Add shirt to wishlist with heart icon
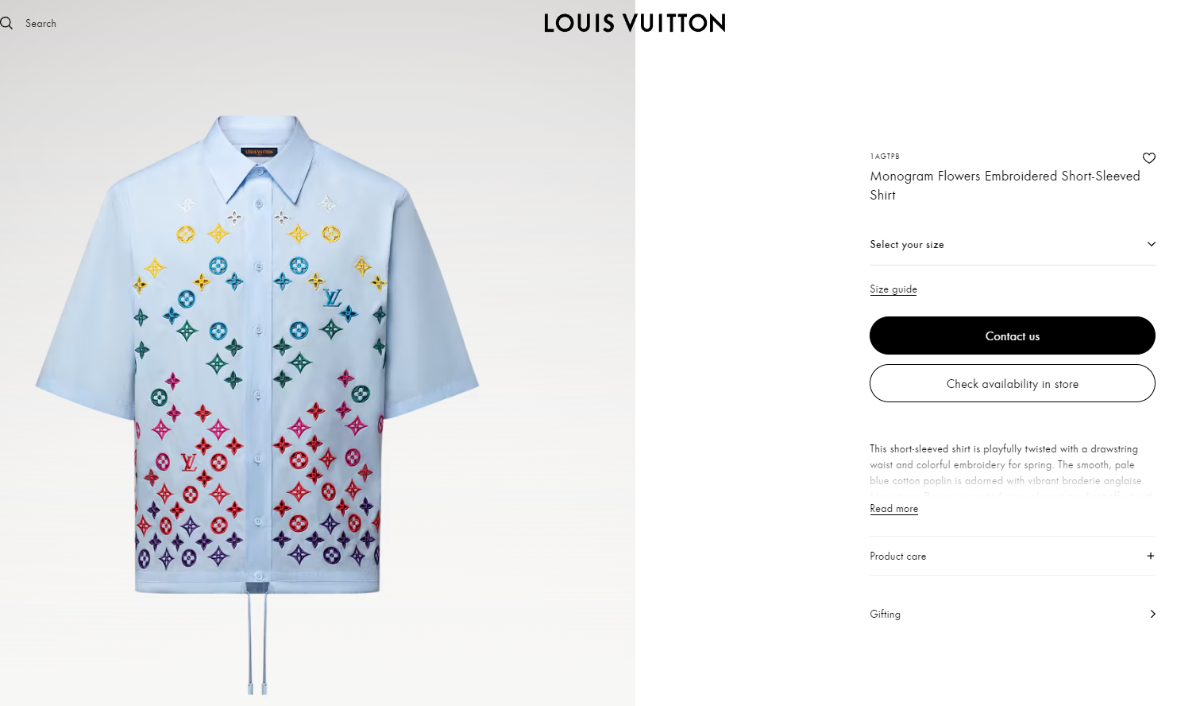The height and width of the screenshot is (706, 1200). click(x=1149, y=158)
